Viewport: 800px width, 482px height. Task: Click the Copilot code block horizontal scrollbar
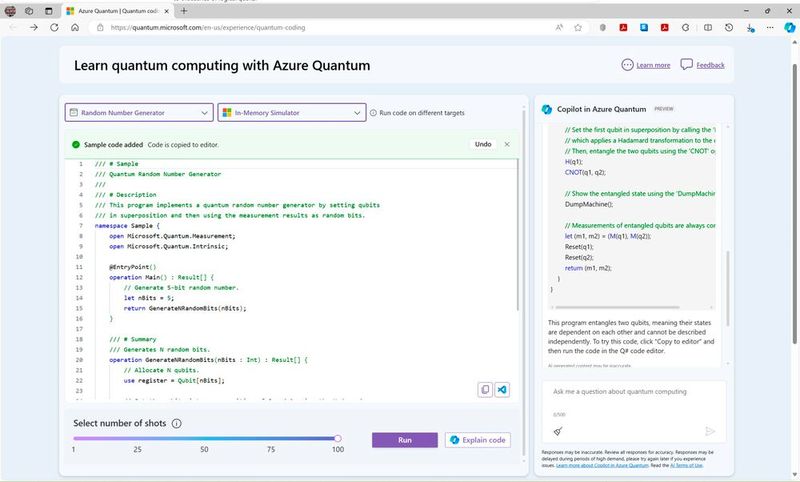click(x=617, y=307)
